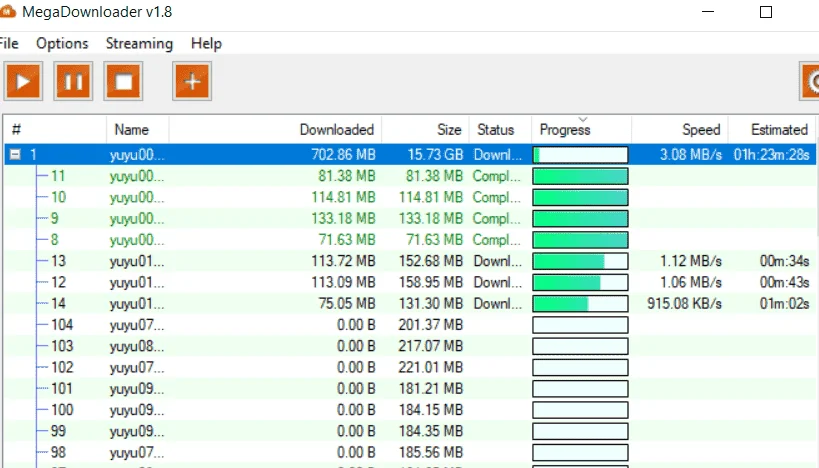This screenshot has width=819, height=468.
Task: Minimize the MegaDownloader window
Action: [x=708, y=12]
